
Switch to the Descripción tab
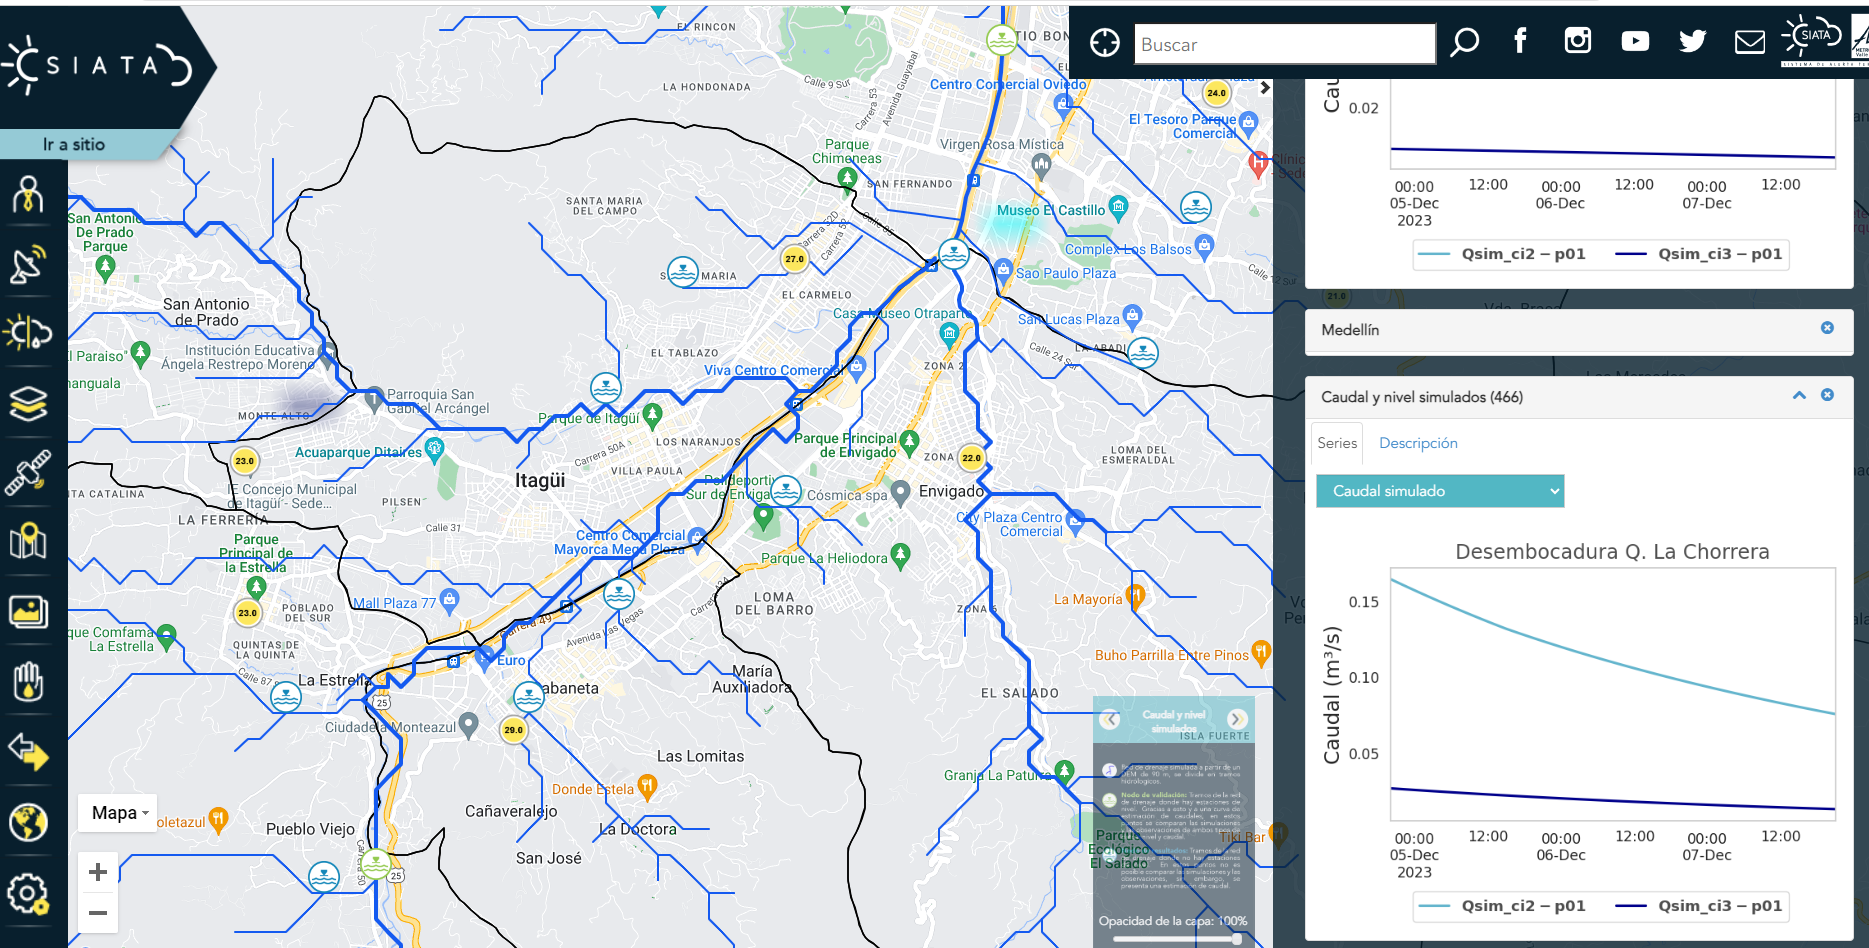(x=1417, y=443)
